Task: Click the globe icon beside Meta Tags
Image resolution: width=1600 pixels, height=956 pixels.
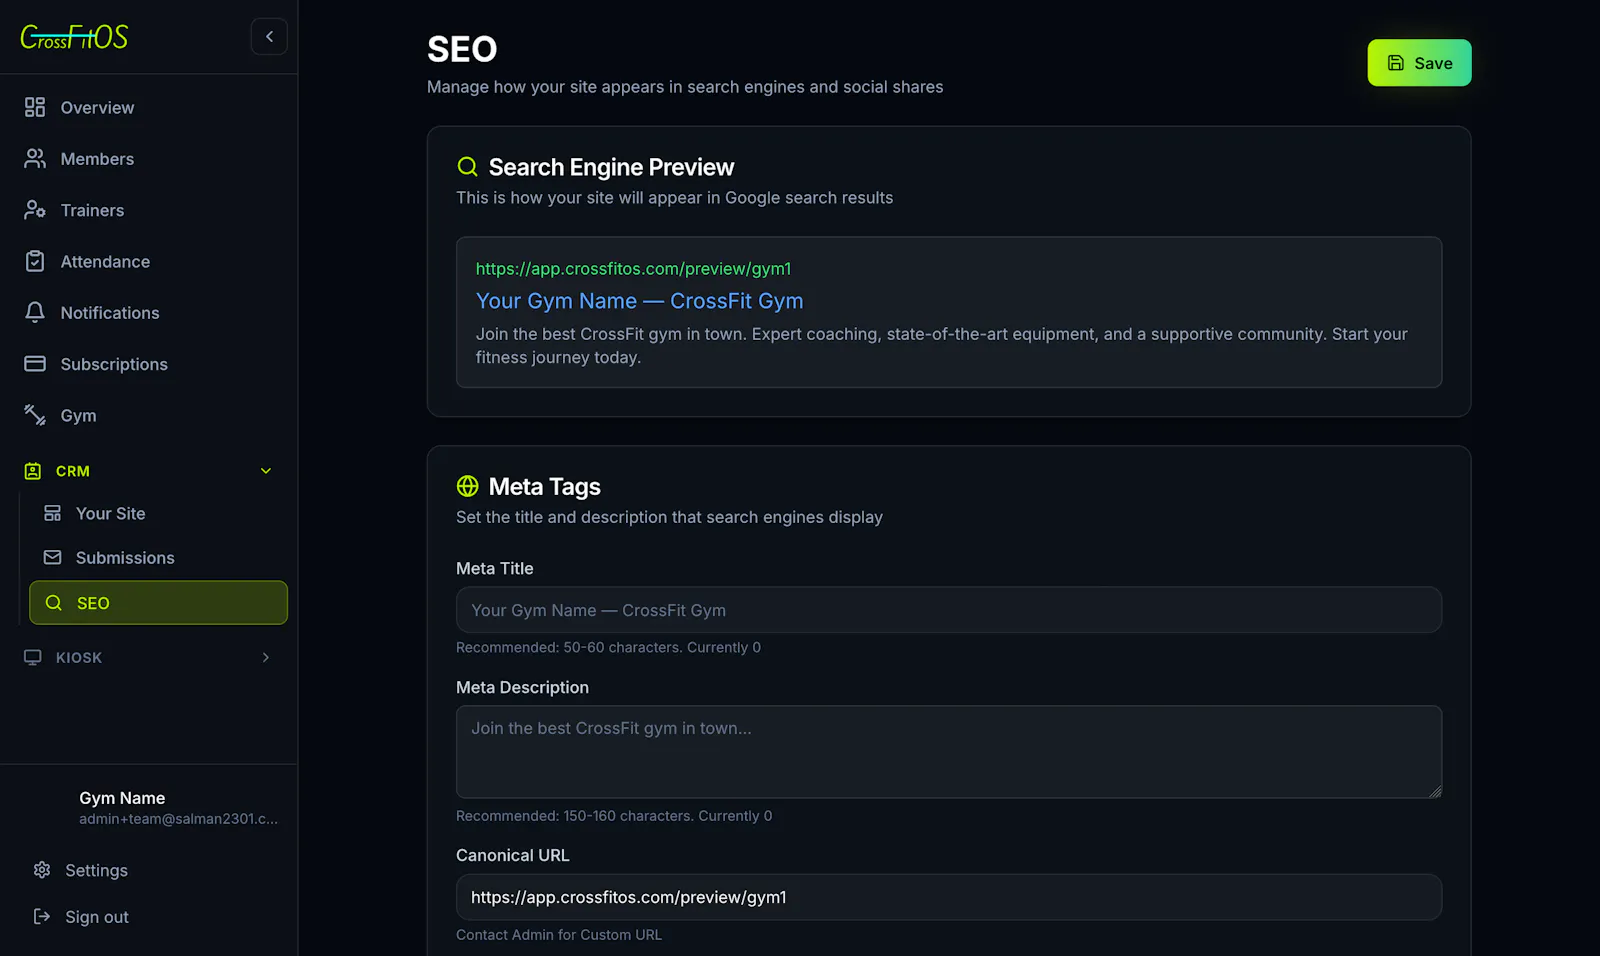Action: [x=467, y=486]
